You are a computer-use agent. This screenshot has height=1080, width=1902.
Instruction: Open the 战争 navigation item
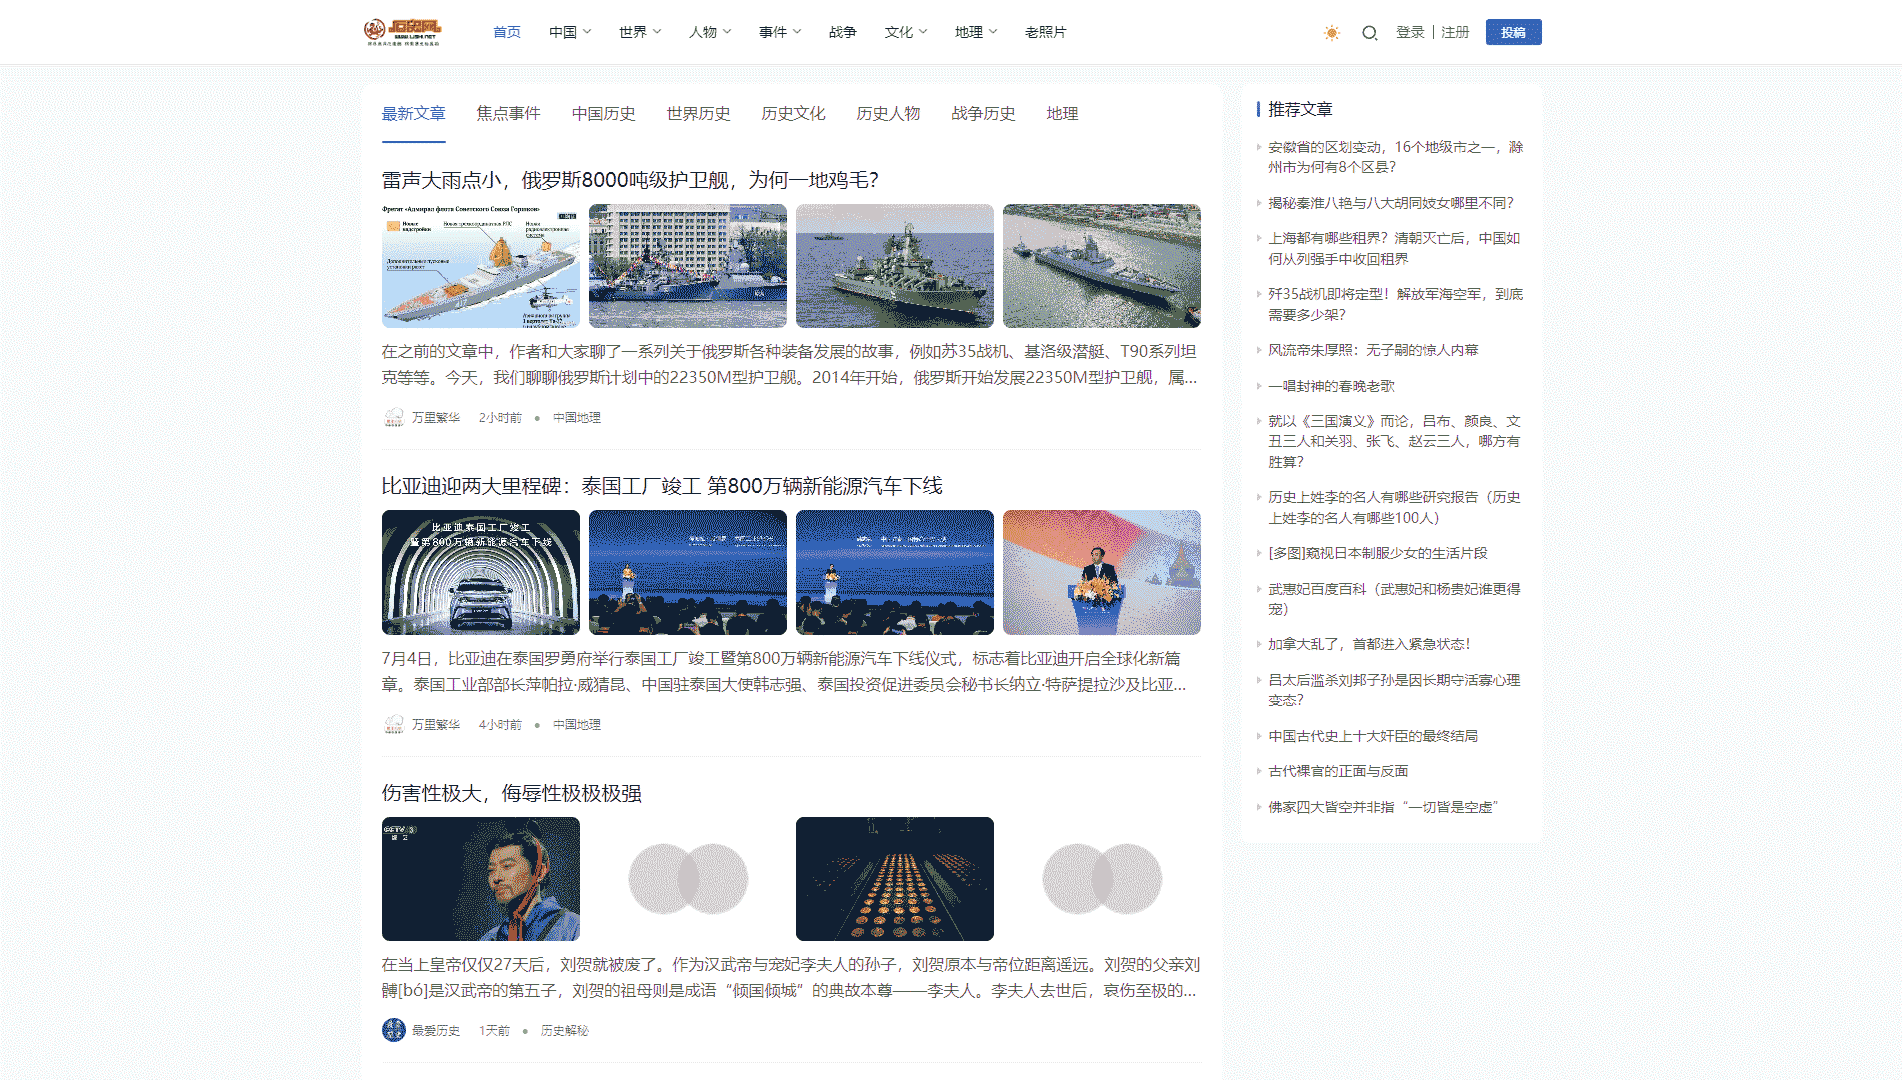pyautogui.click(x=843, y=32)
